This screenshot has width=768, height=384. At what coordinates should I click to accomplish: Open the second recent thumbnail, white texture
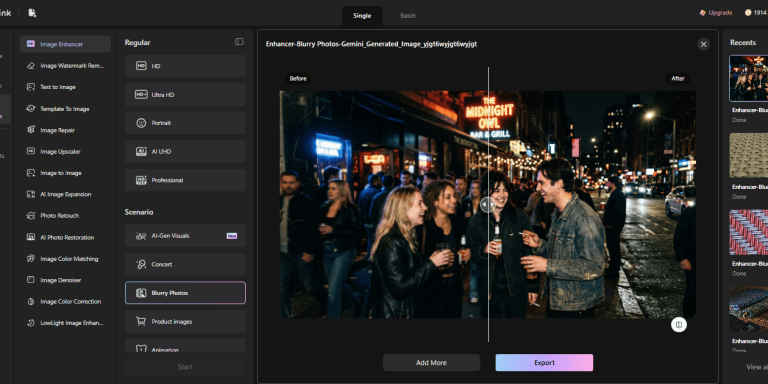click(748, 155)
